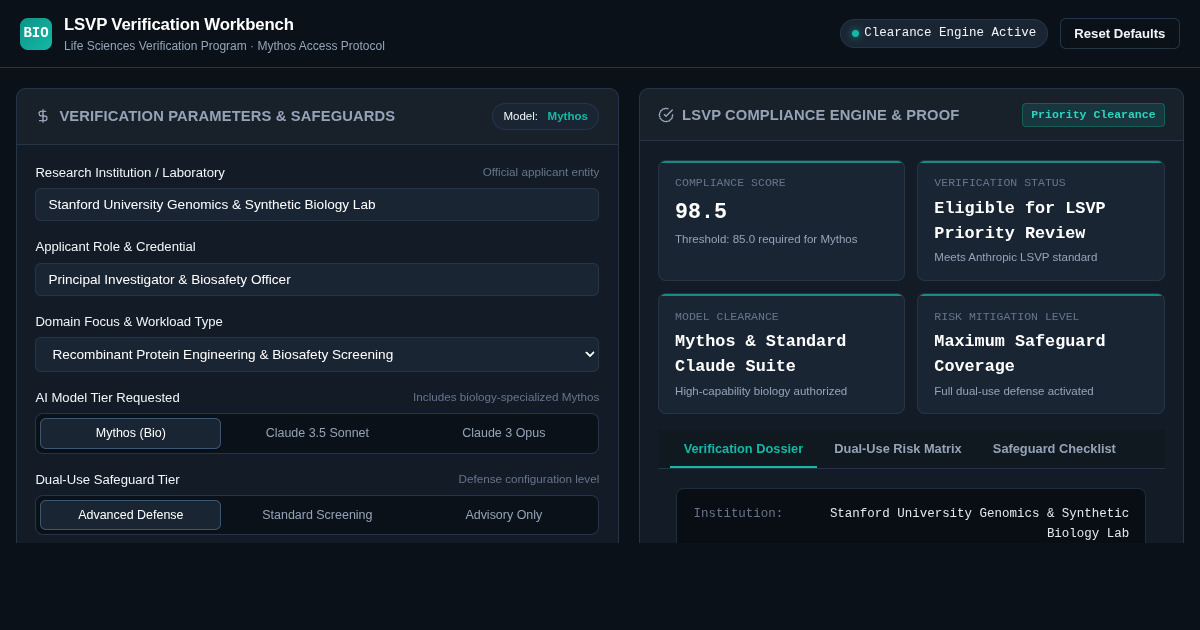Show the Safeguard Checklist tab
The image size is (1200, 630).
[x=1054, y=448]
